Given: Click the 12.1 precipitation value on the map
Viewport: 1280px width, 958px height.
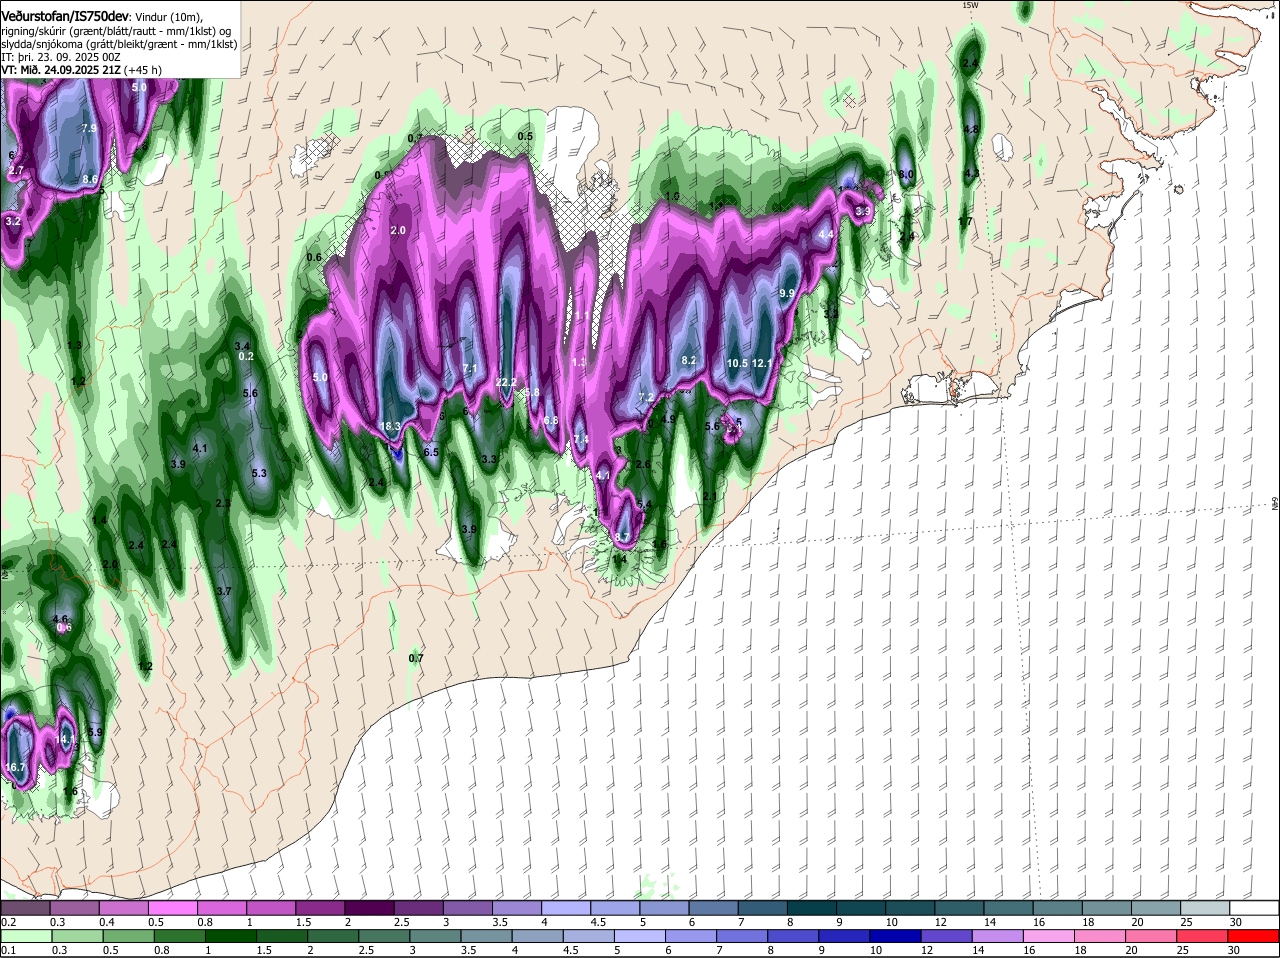Looking at the screenshot, I should [762, 363].
